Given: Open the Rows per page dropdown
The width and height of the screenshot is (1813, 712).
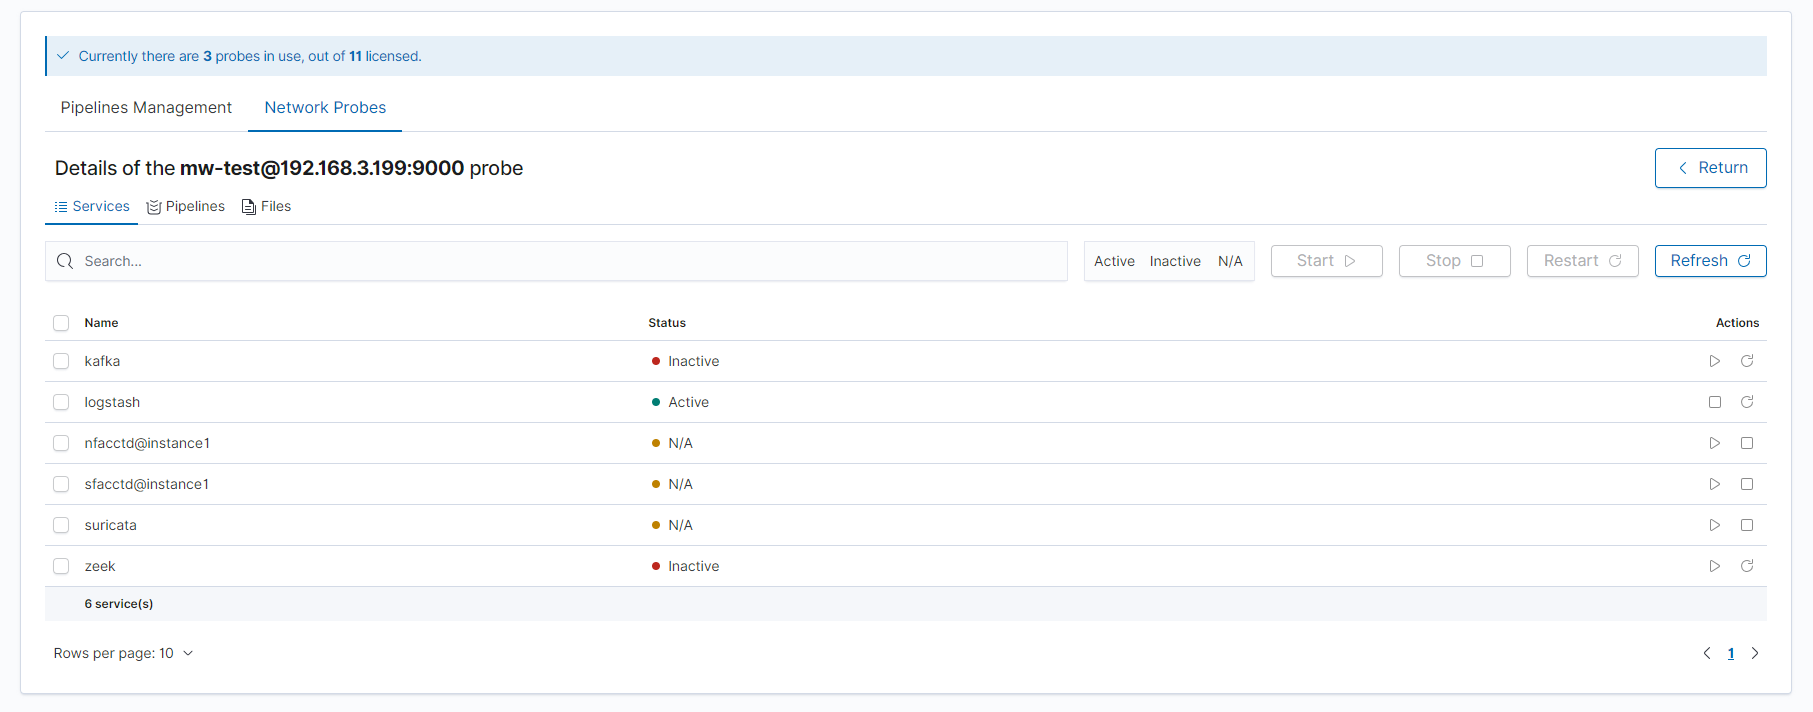Looking at the screenshot, I should [124, 653].
